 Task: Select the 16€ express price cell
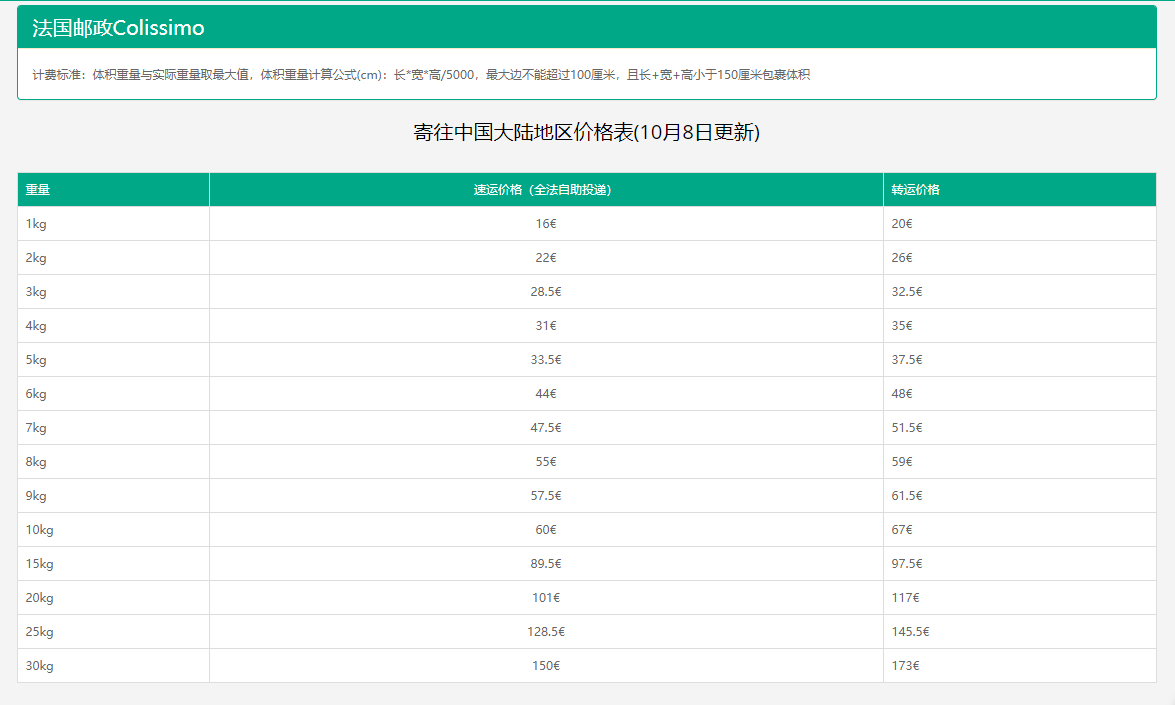tap(546, 223)
